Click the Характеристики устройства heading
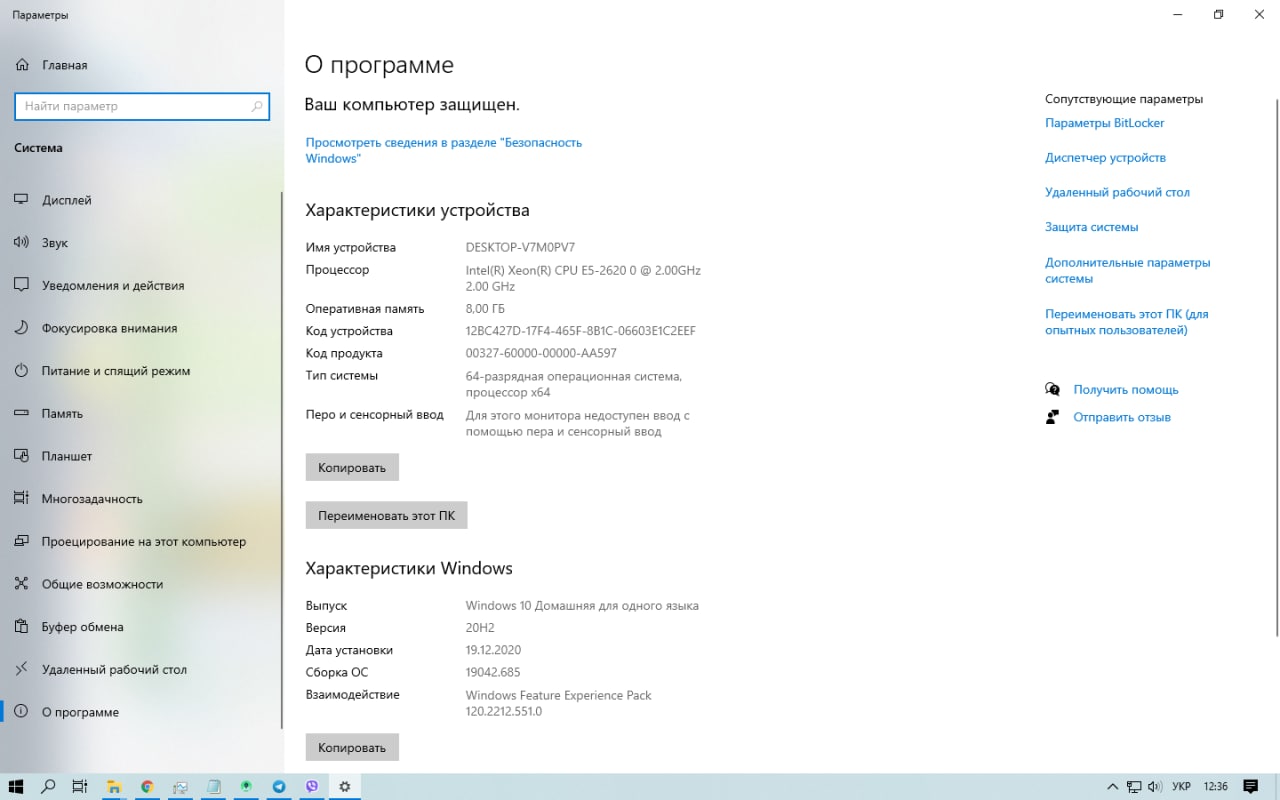Image resolution: width=1280 pixels, height=800 pixels. coord(417,210)
